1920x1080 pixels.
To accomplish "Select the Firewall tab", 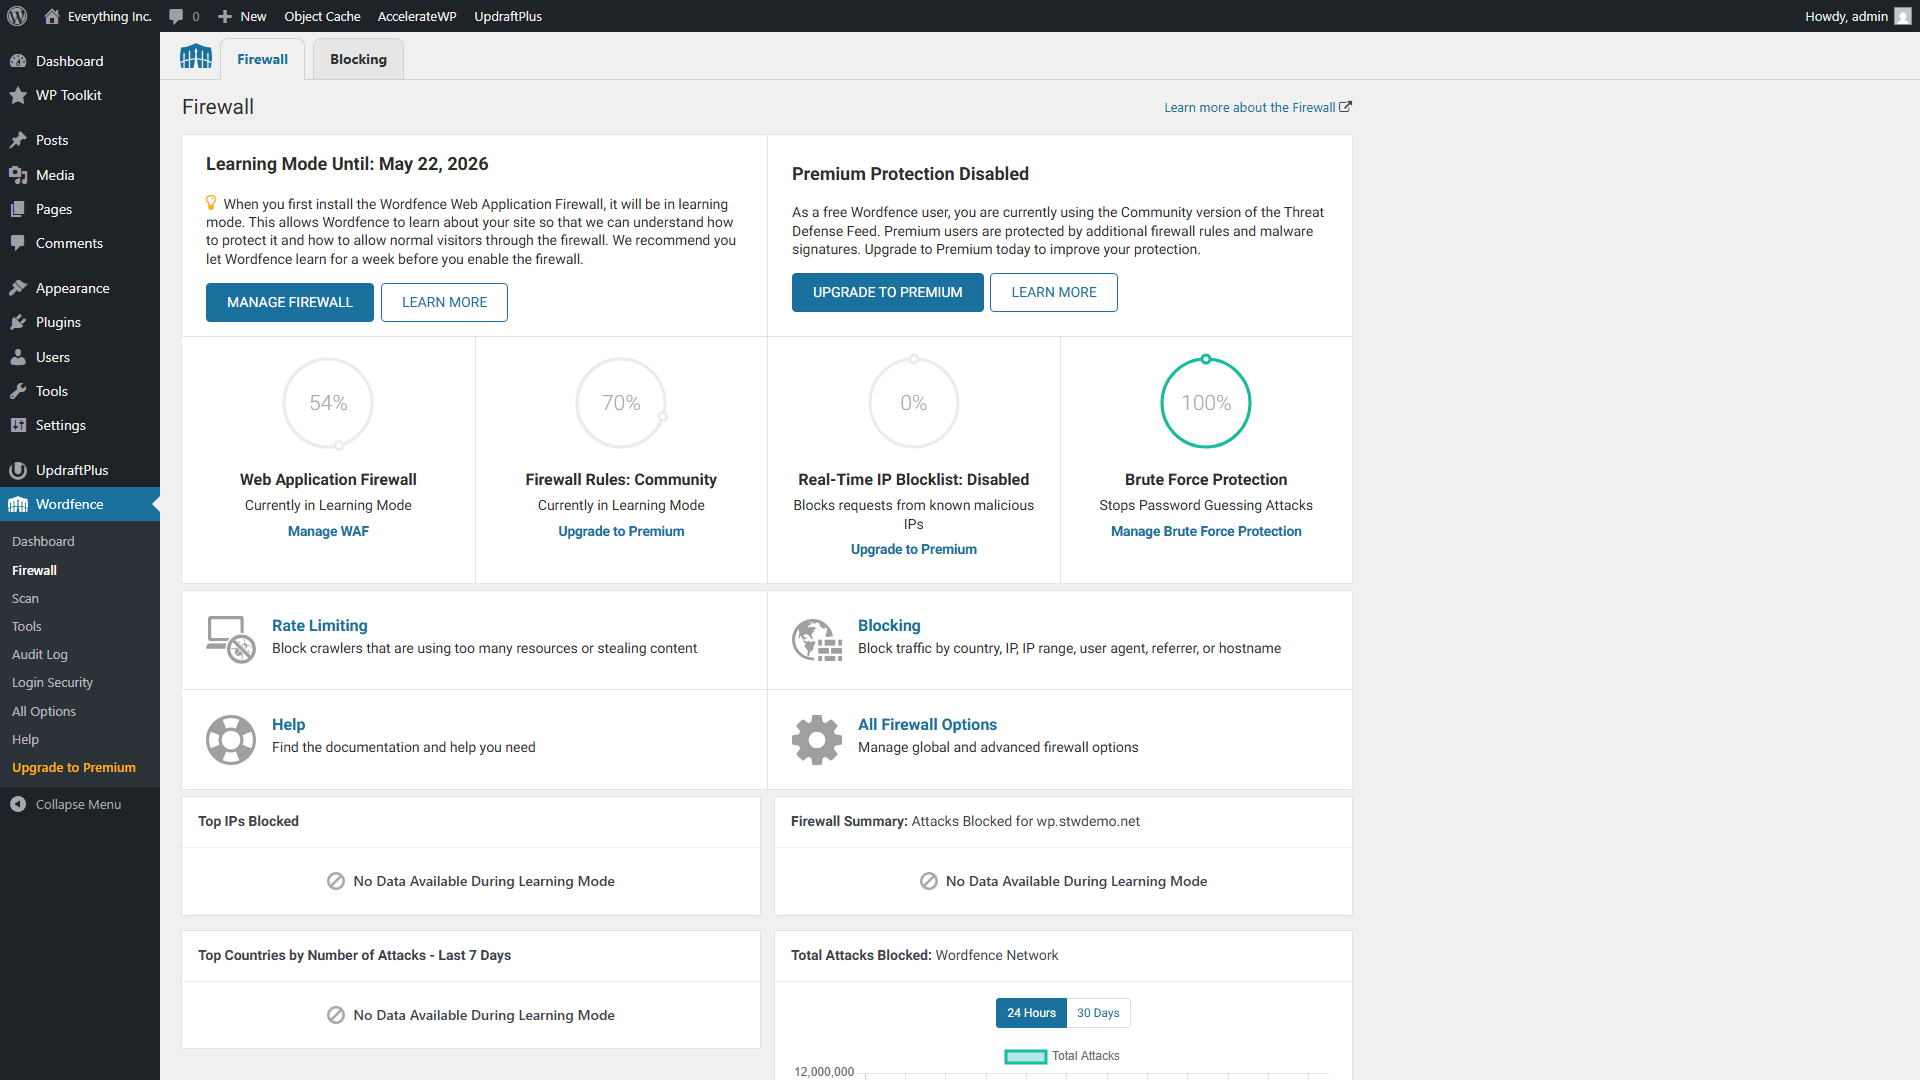I will point(262,59).
